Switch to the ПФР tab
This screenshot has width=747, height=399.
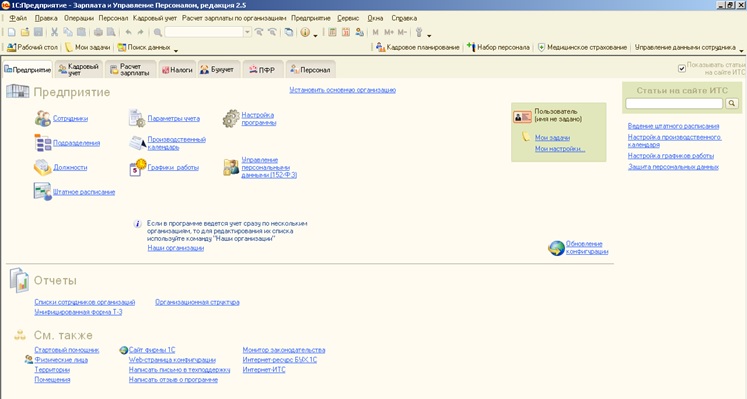coord(262,70)
